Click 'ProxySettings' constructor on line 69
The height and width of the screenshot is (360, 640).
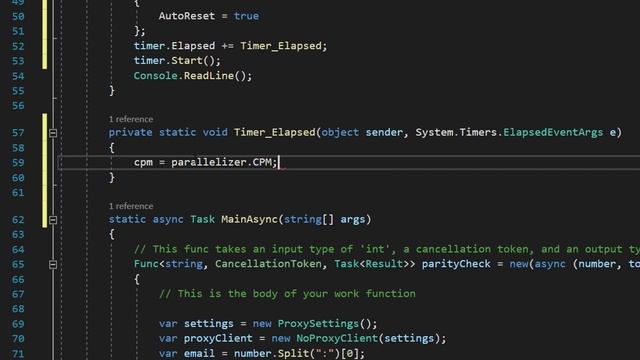(x=318, y=324)
